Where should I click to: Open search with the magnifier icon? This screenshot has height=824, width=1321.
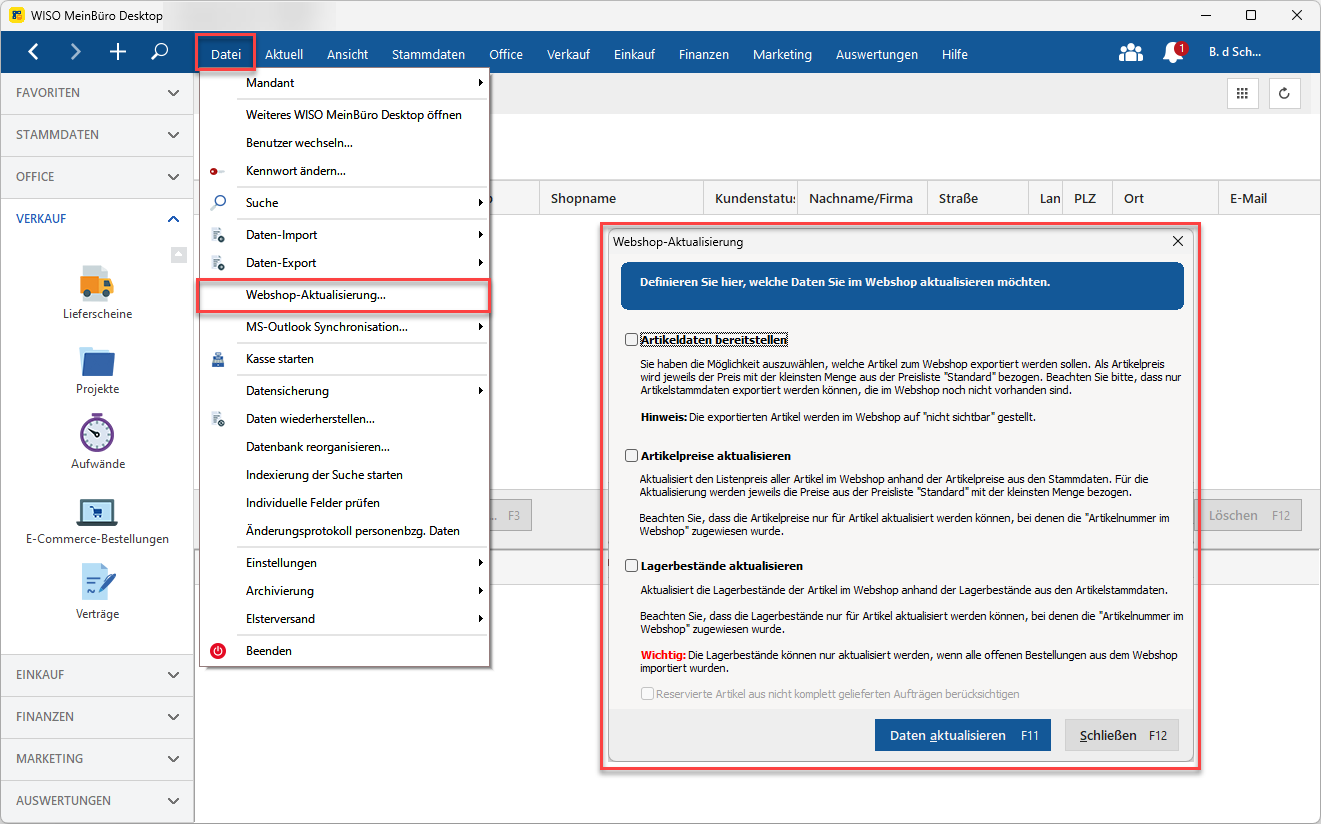click(x=160, y=52)
